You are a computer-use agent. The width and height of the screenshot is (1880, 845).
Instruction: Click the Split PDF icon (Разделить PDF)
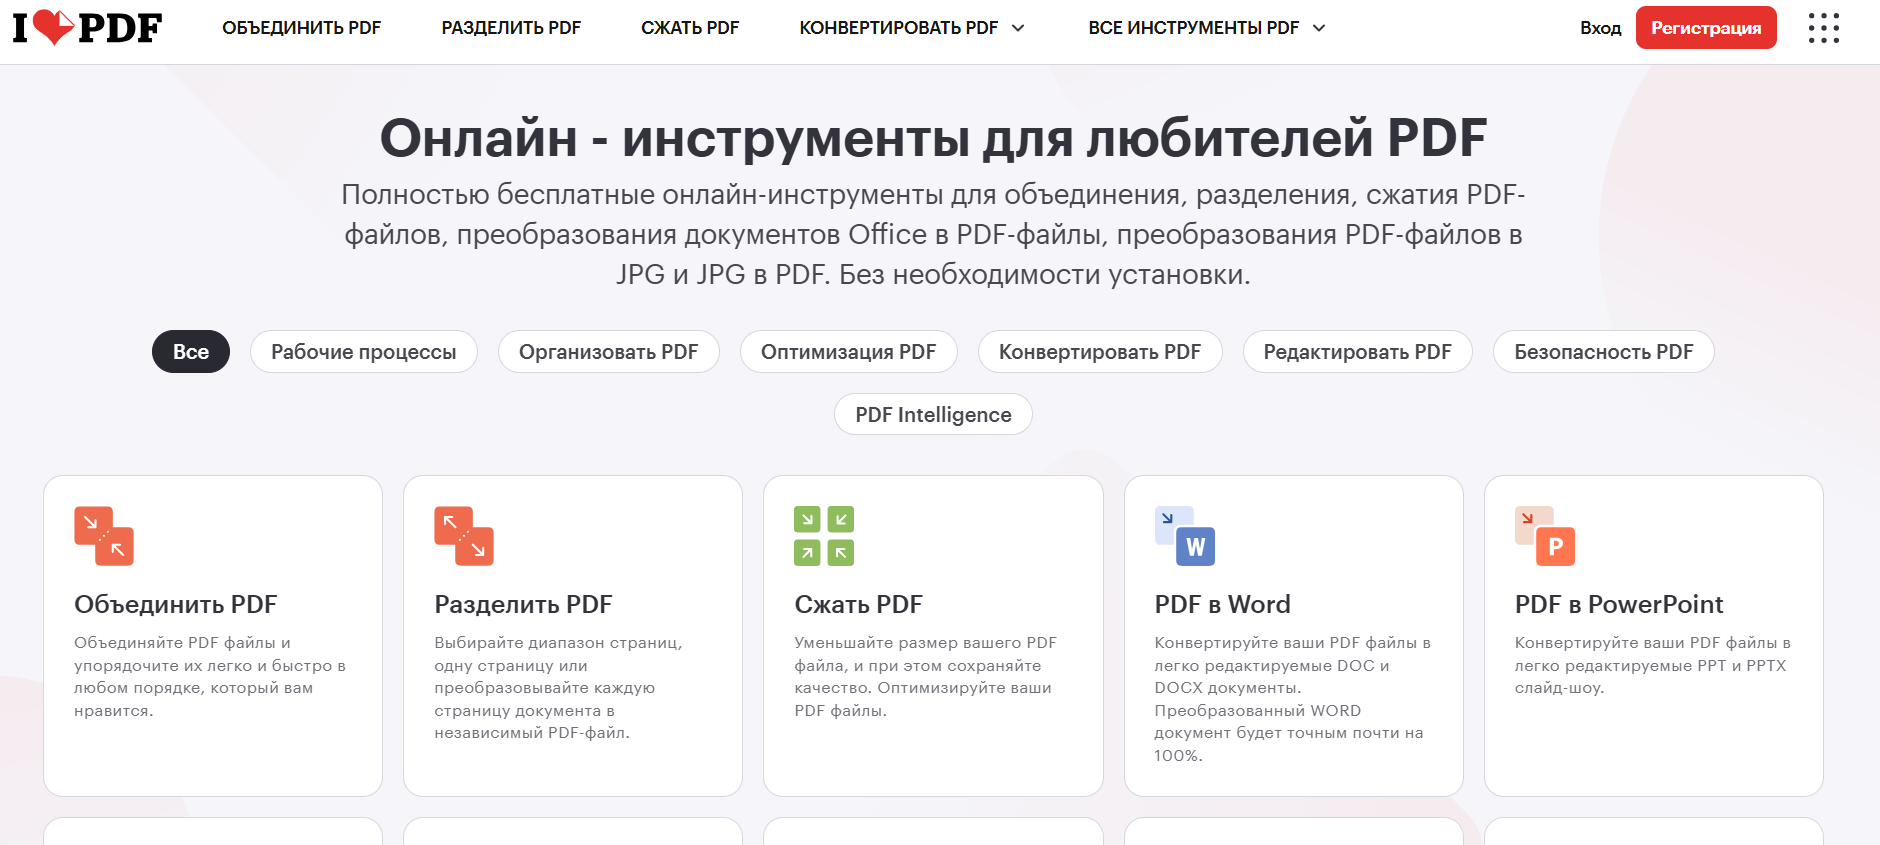pyautogui.click(x=464, y=536)
